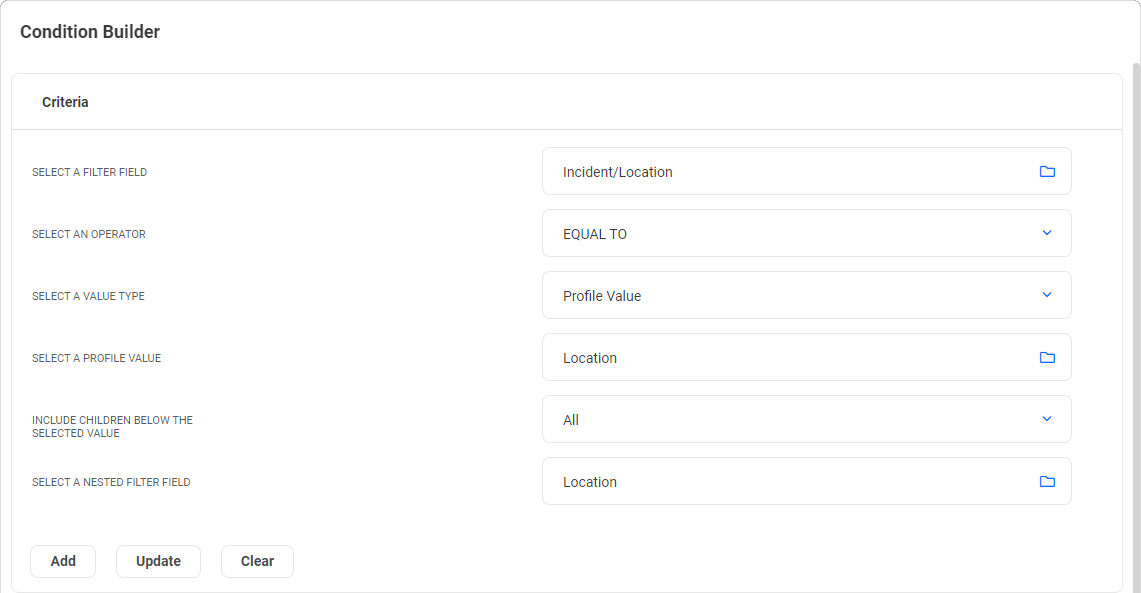This screenshot has width=1141, height=593.
Task: Click the Add button
Action: tap(62, 561)
